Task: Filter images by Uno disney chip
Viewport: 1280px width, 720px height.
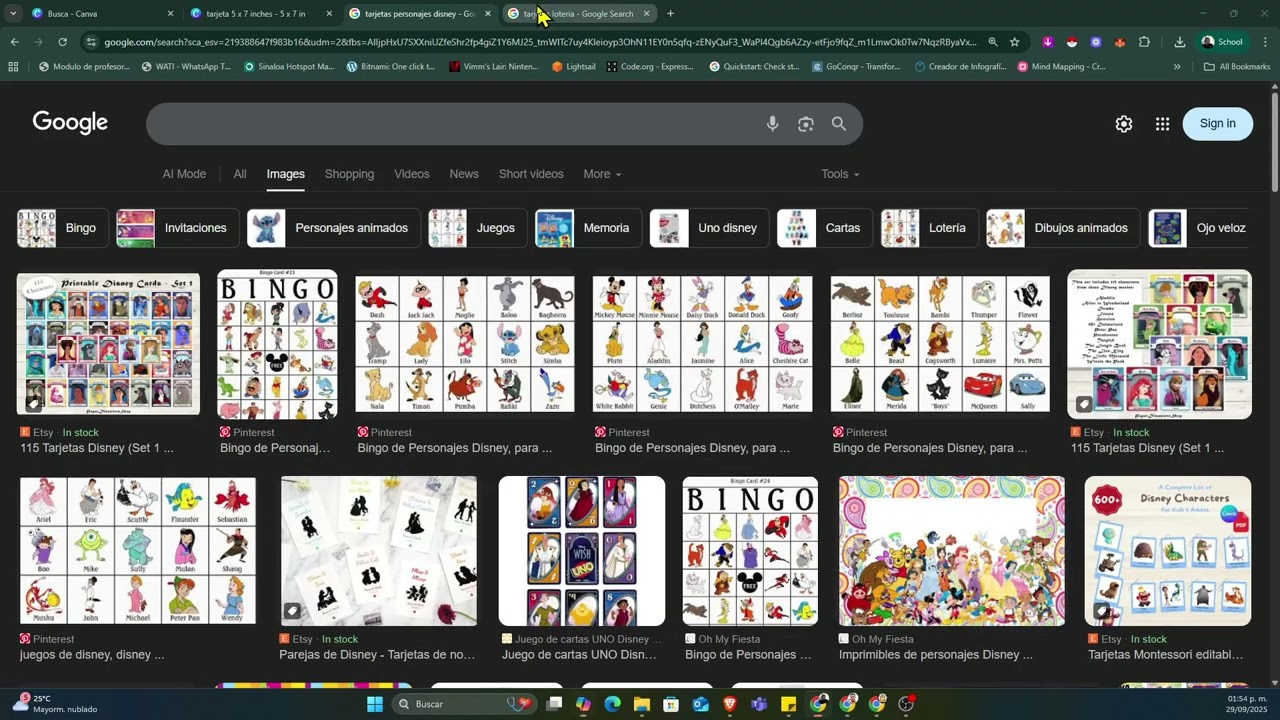Action: point(710,228)
